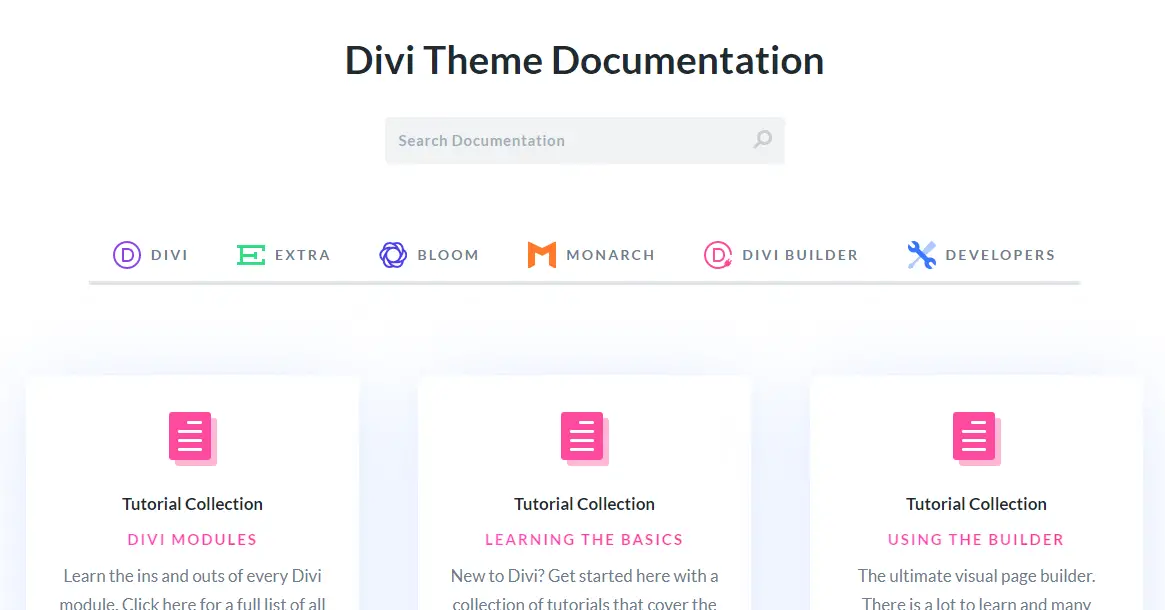Click the Developers wrench and screwdriver icon

point(921,255)
